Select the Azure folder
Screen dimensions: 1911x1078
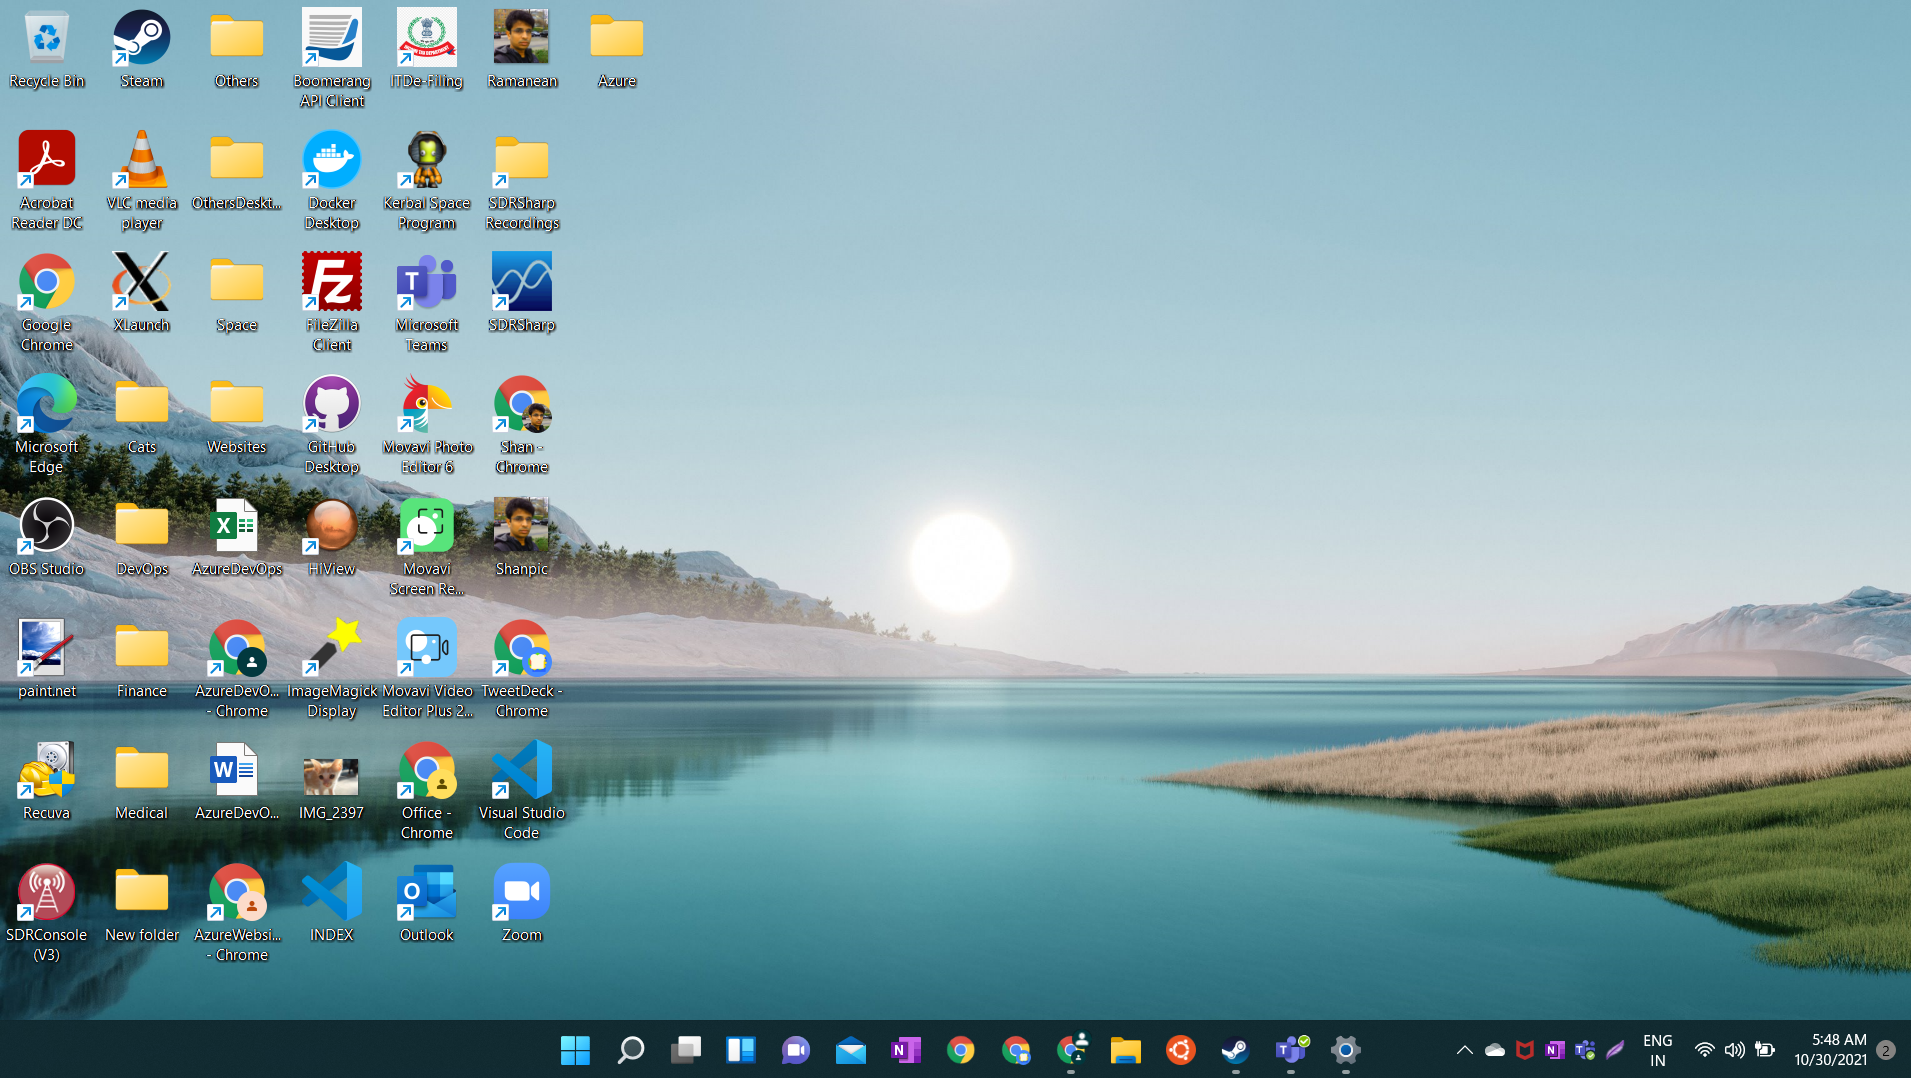click(617, 49)
